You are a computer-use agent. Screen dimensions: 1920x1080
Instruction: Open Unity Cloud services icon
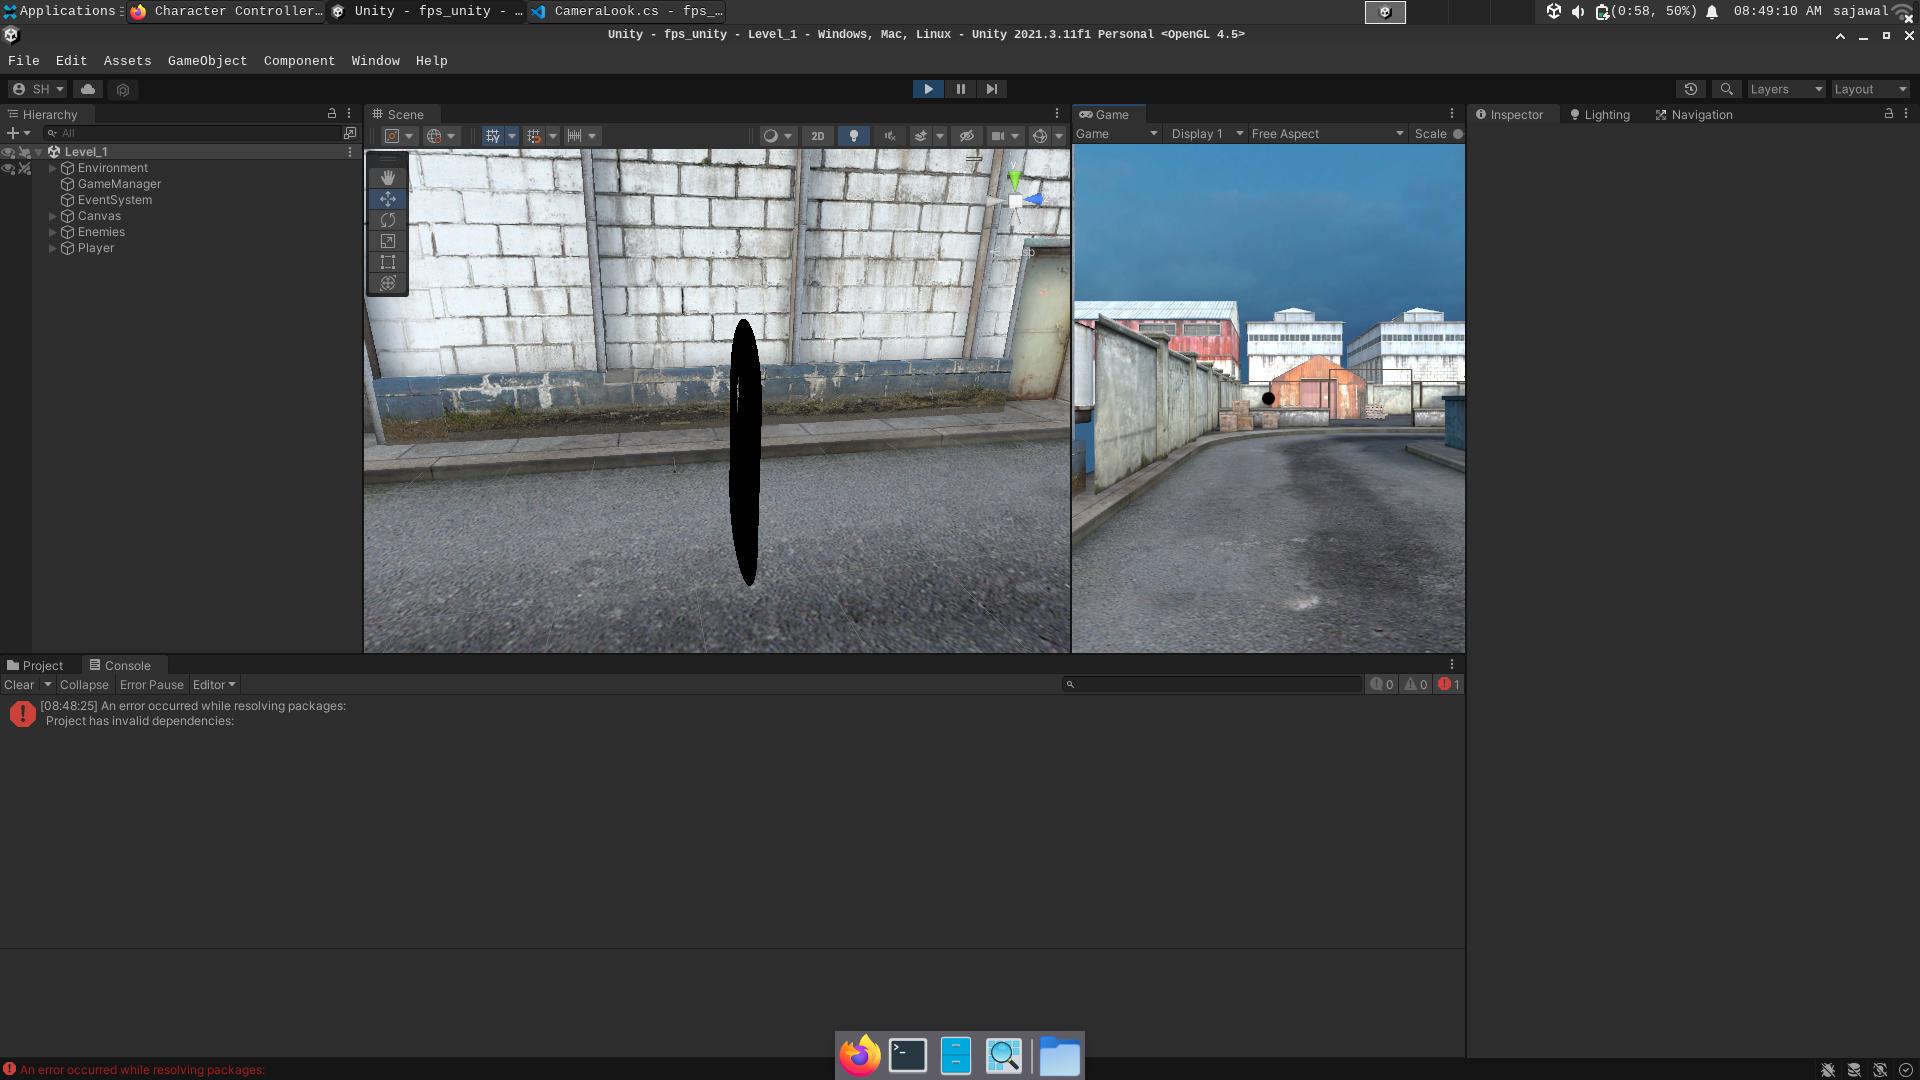(x=88, y=89)
